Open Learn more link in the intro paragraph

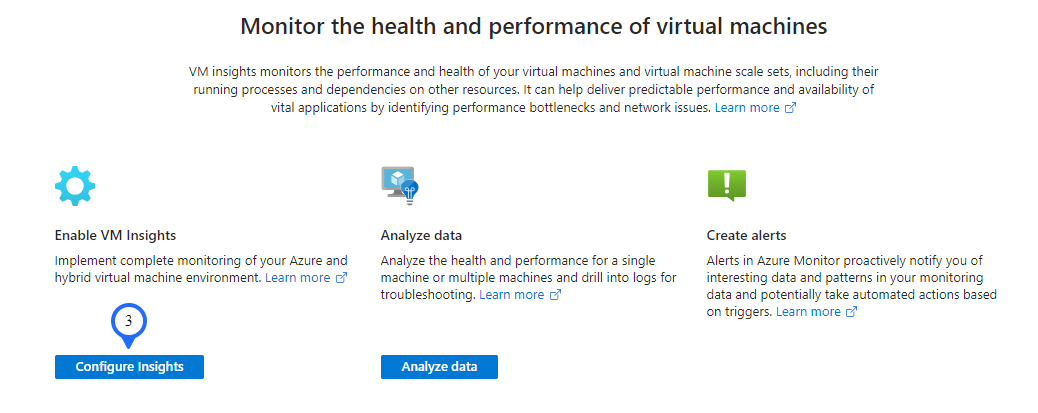pyautogui.click(x=747, y=108)
